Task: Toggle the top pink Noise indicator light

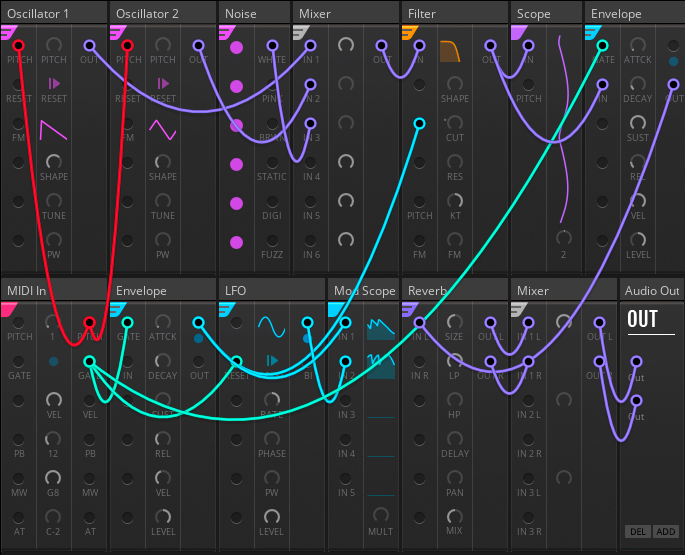Action: point(236,47)
